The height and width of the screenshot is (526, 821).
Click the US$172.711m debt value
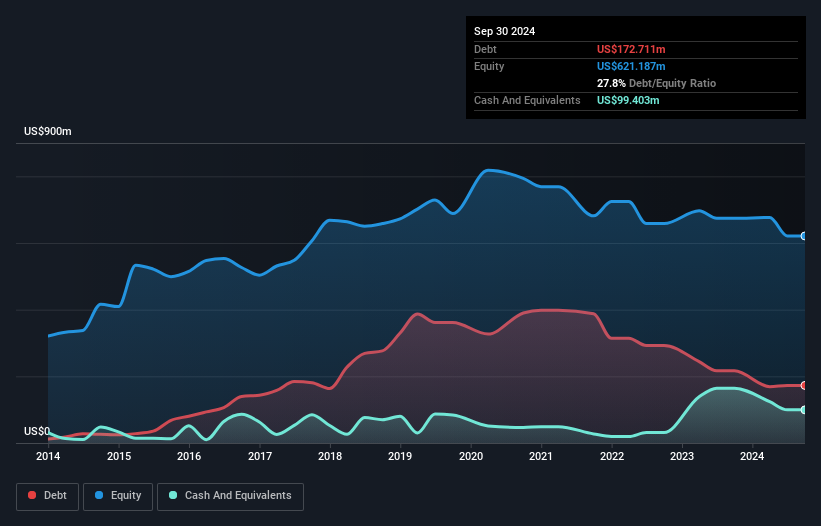(631, 49)
